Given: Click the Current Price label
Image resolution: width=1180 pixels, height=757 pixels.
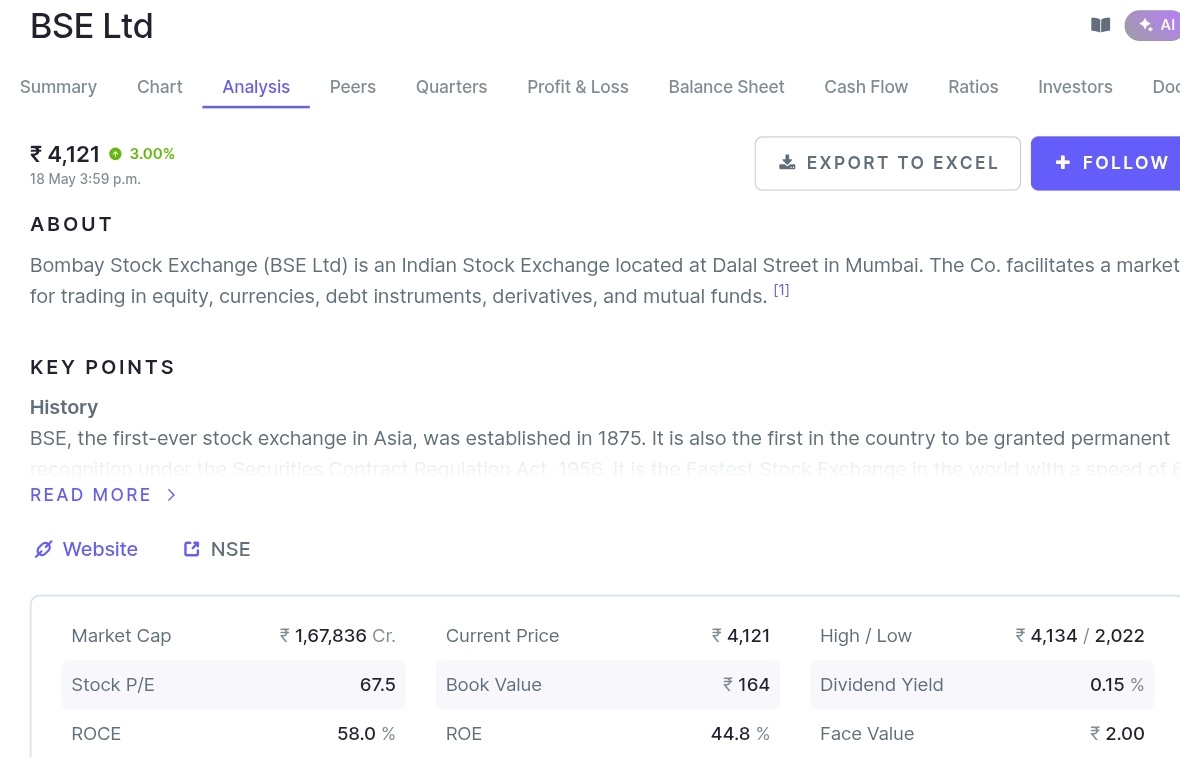Looking at the screenshot, I should tap(503, 636).
